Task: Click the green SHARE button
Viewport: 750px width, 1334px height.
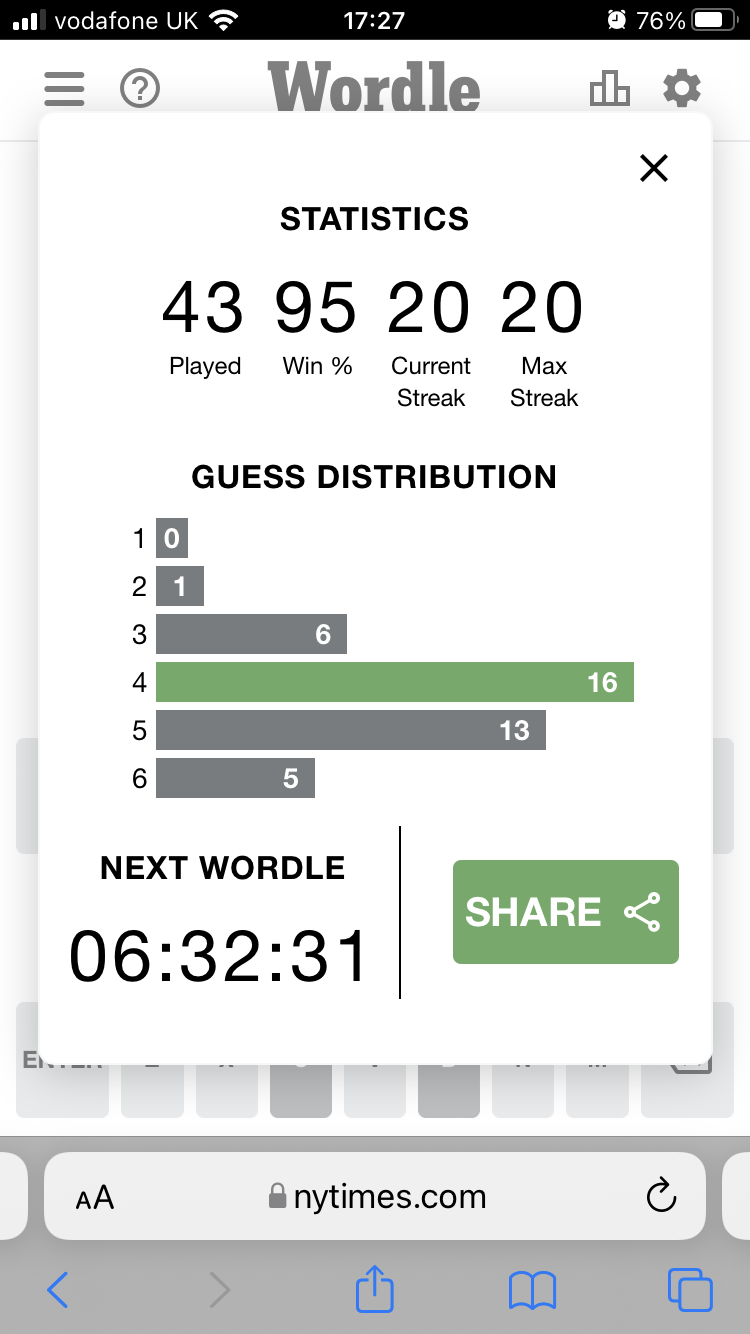Action: click(x=565, y=912)
